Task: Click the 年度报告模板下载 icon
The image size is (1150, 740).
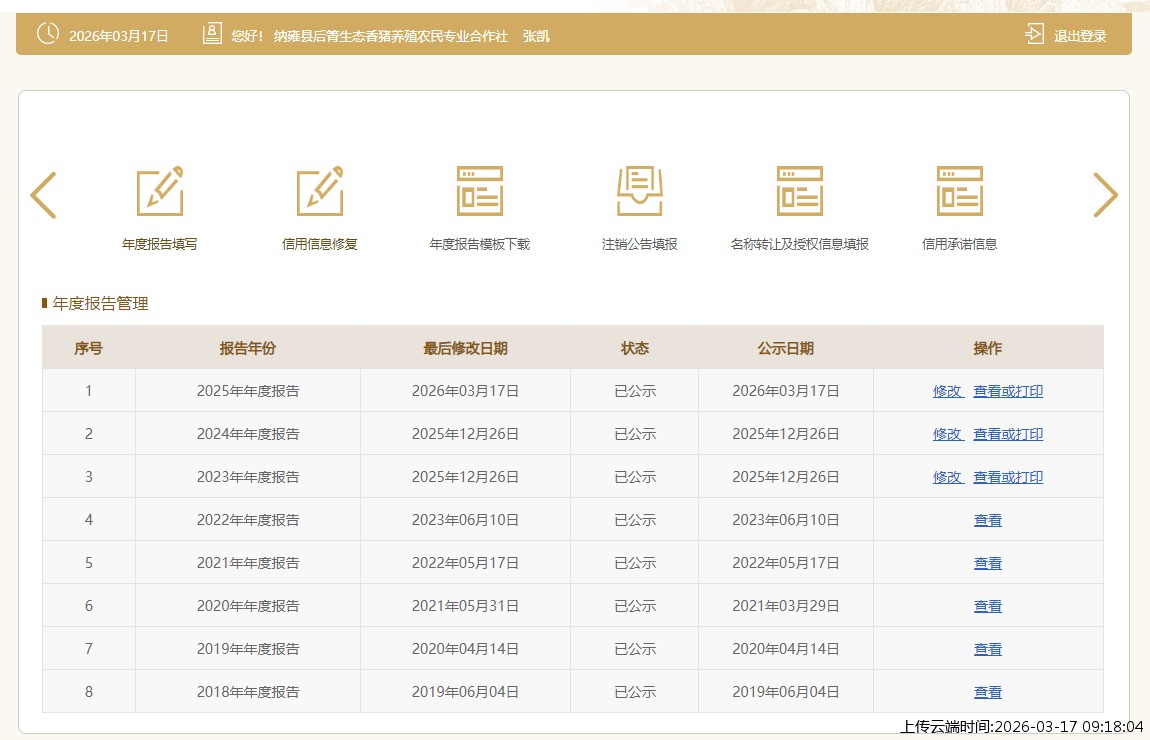Action: [x=480, y=191]
